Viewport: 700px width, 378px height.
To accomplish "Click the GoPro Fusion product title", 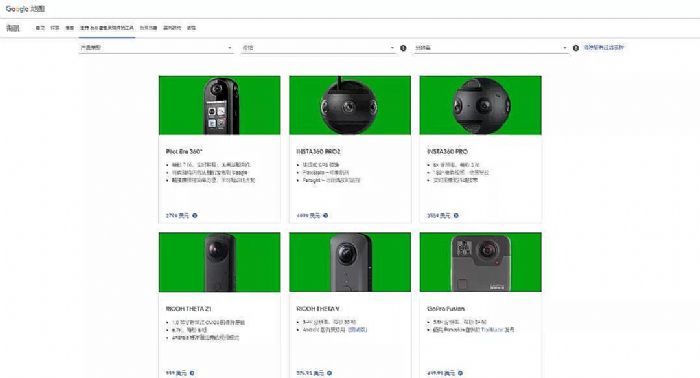I will pyautogui.click(x=446, y=309).
